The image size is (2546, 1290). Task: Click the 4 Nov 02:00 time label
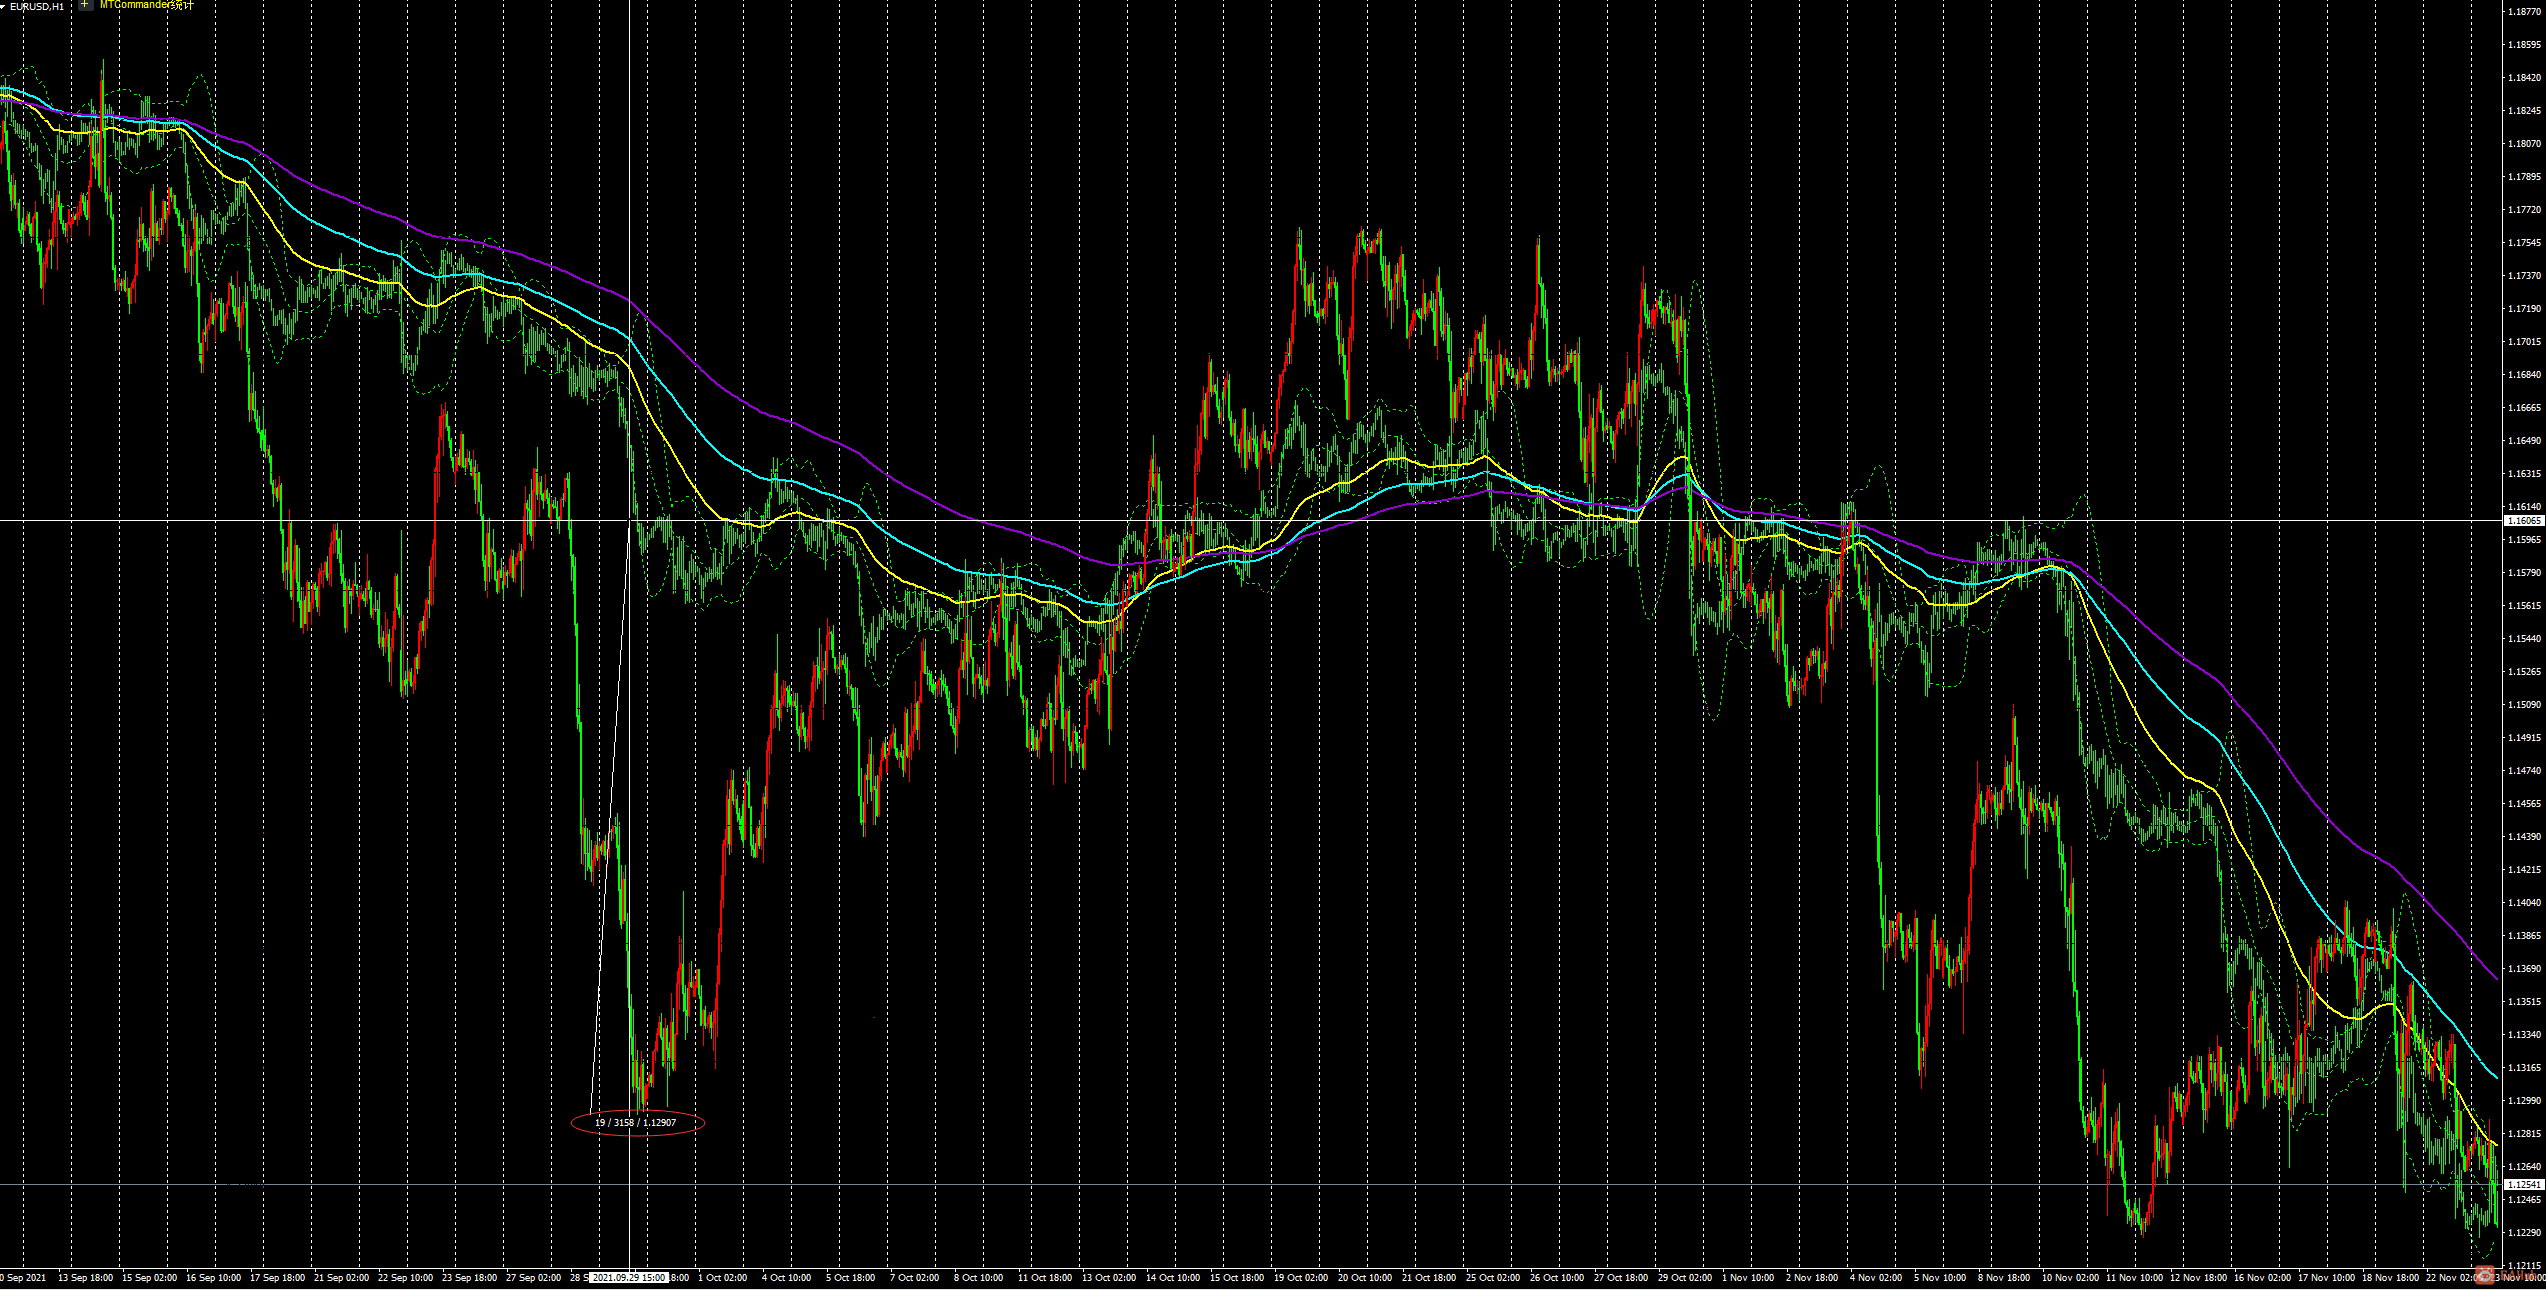coord(1876,1278)
